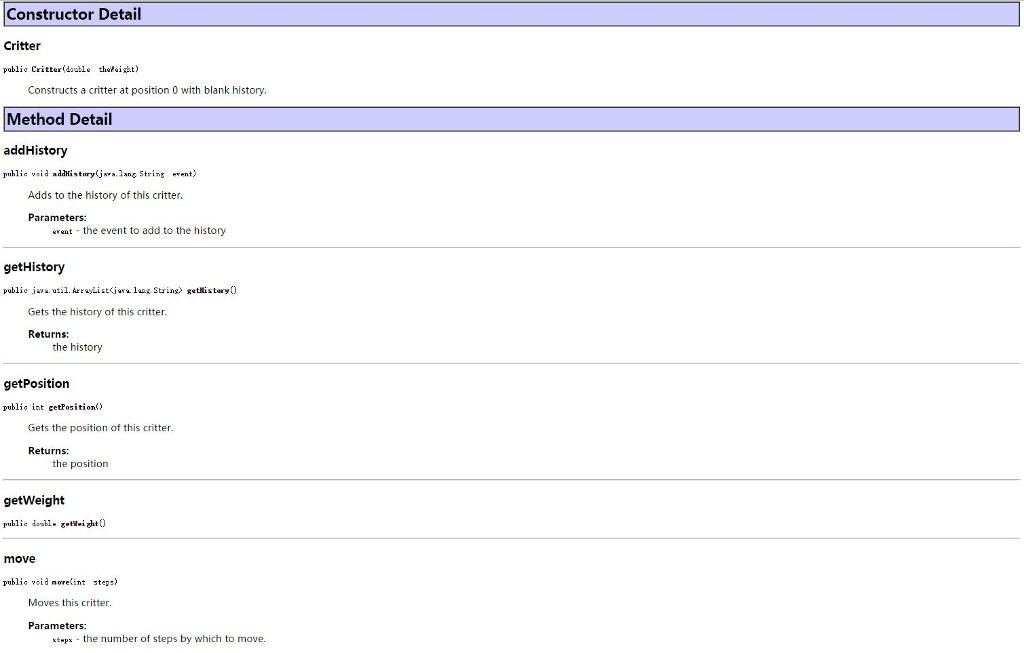Click the getWeight method heading

pos(34,500)
